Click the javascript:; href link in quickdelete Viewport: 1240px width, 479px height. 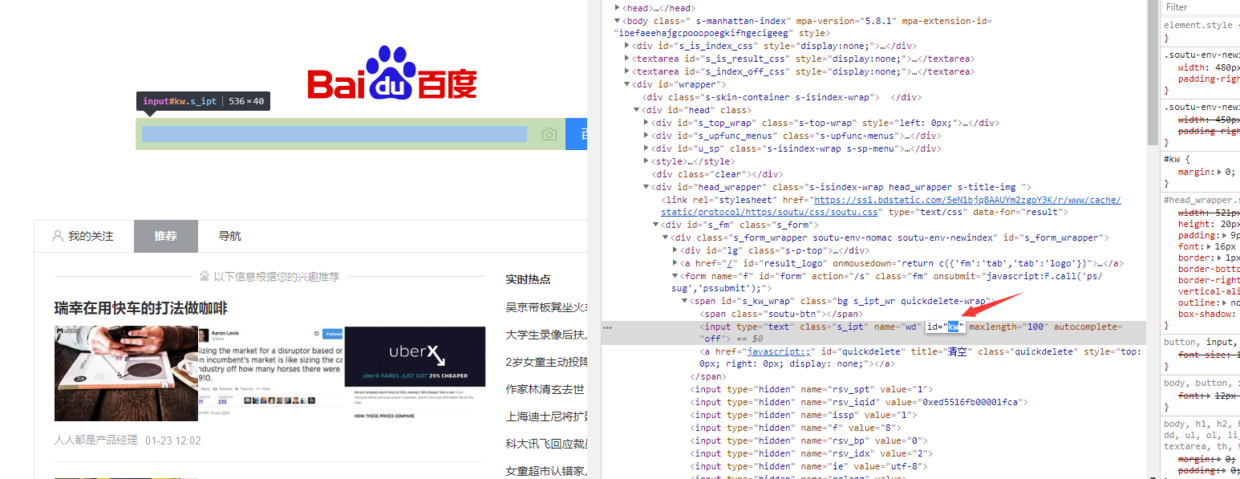pos(777,352)
